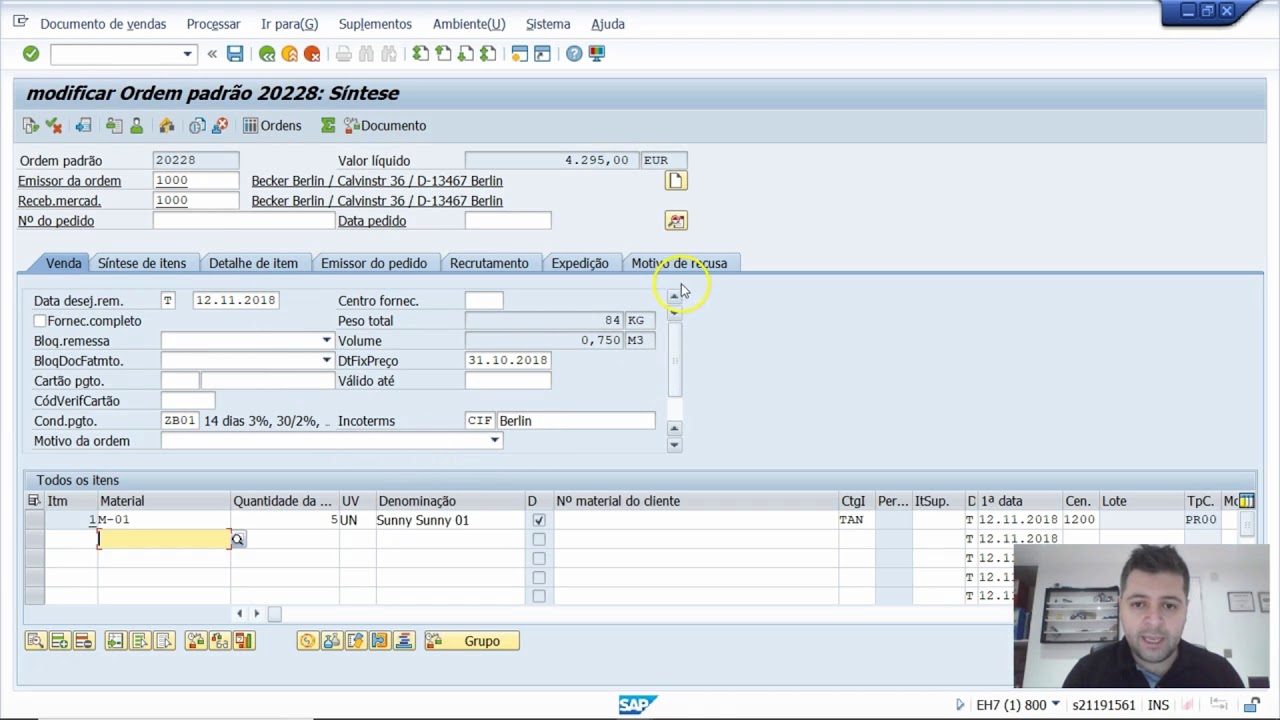Open the Ambiente(U) menu

(x=469, y=24)
